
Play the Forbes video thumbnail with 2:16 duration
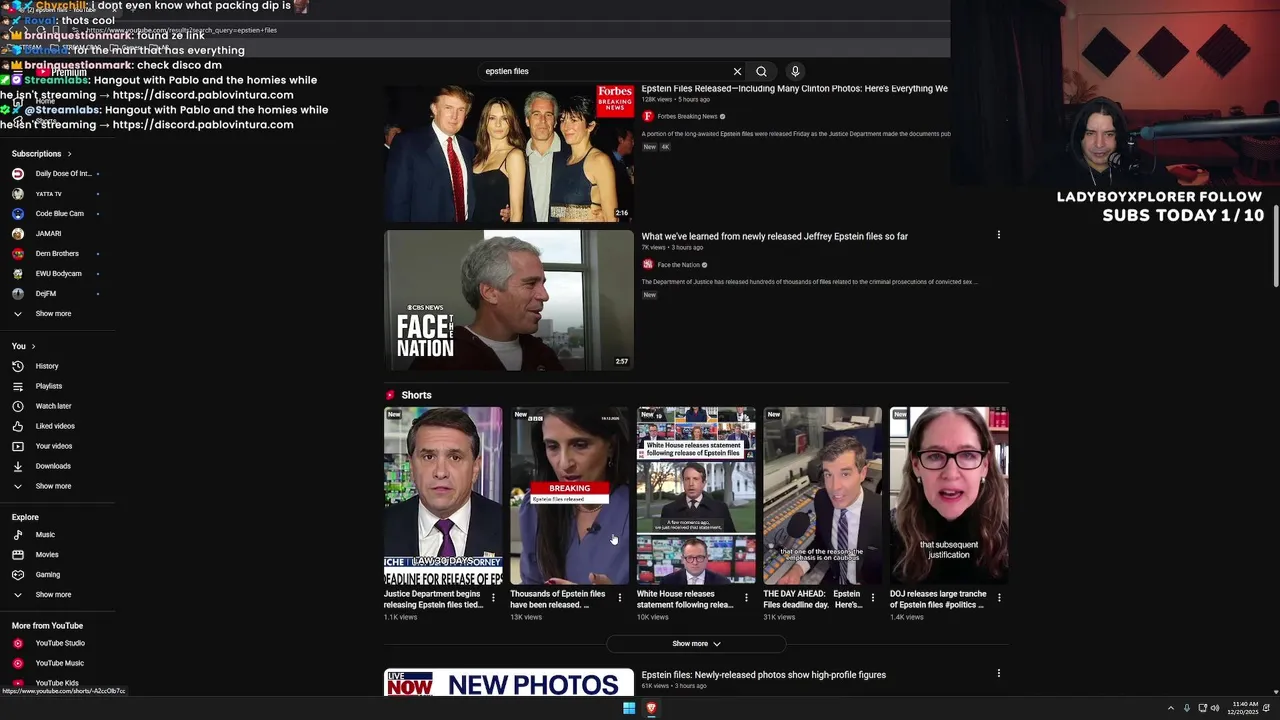(x=509, y=153)
